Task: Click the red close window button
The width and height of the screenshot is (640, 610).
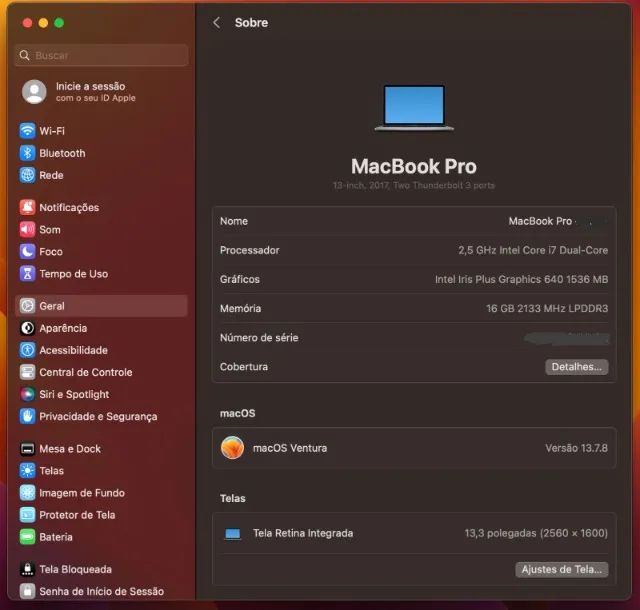Action: pos(27,23)
